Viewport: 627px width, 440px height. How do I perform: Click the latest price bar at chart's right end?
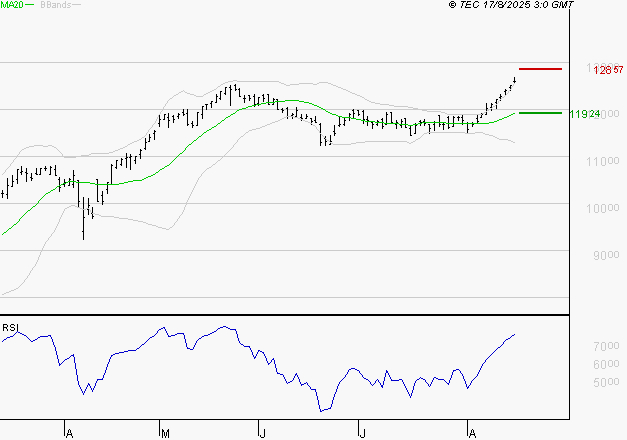(515, 80)
